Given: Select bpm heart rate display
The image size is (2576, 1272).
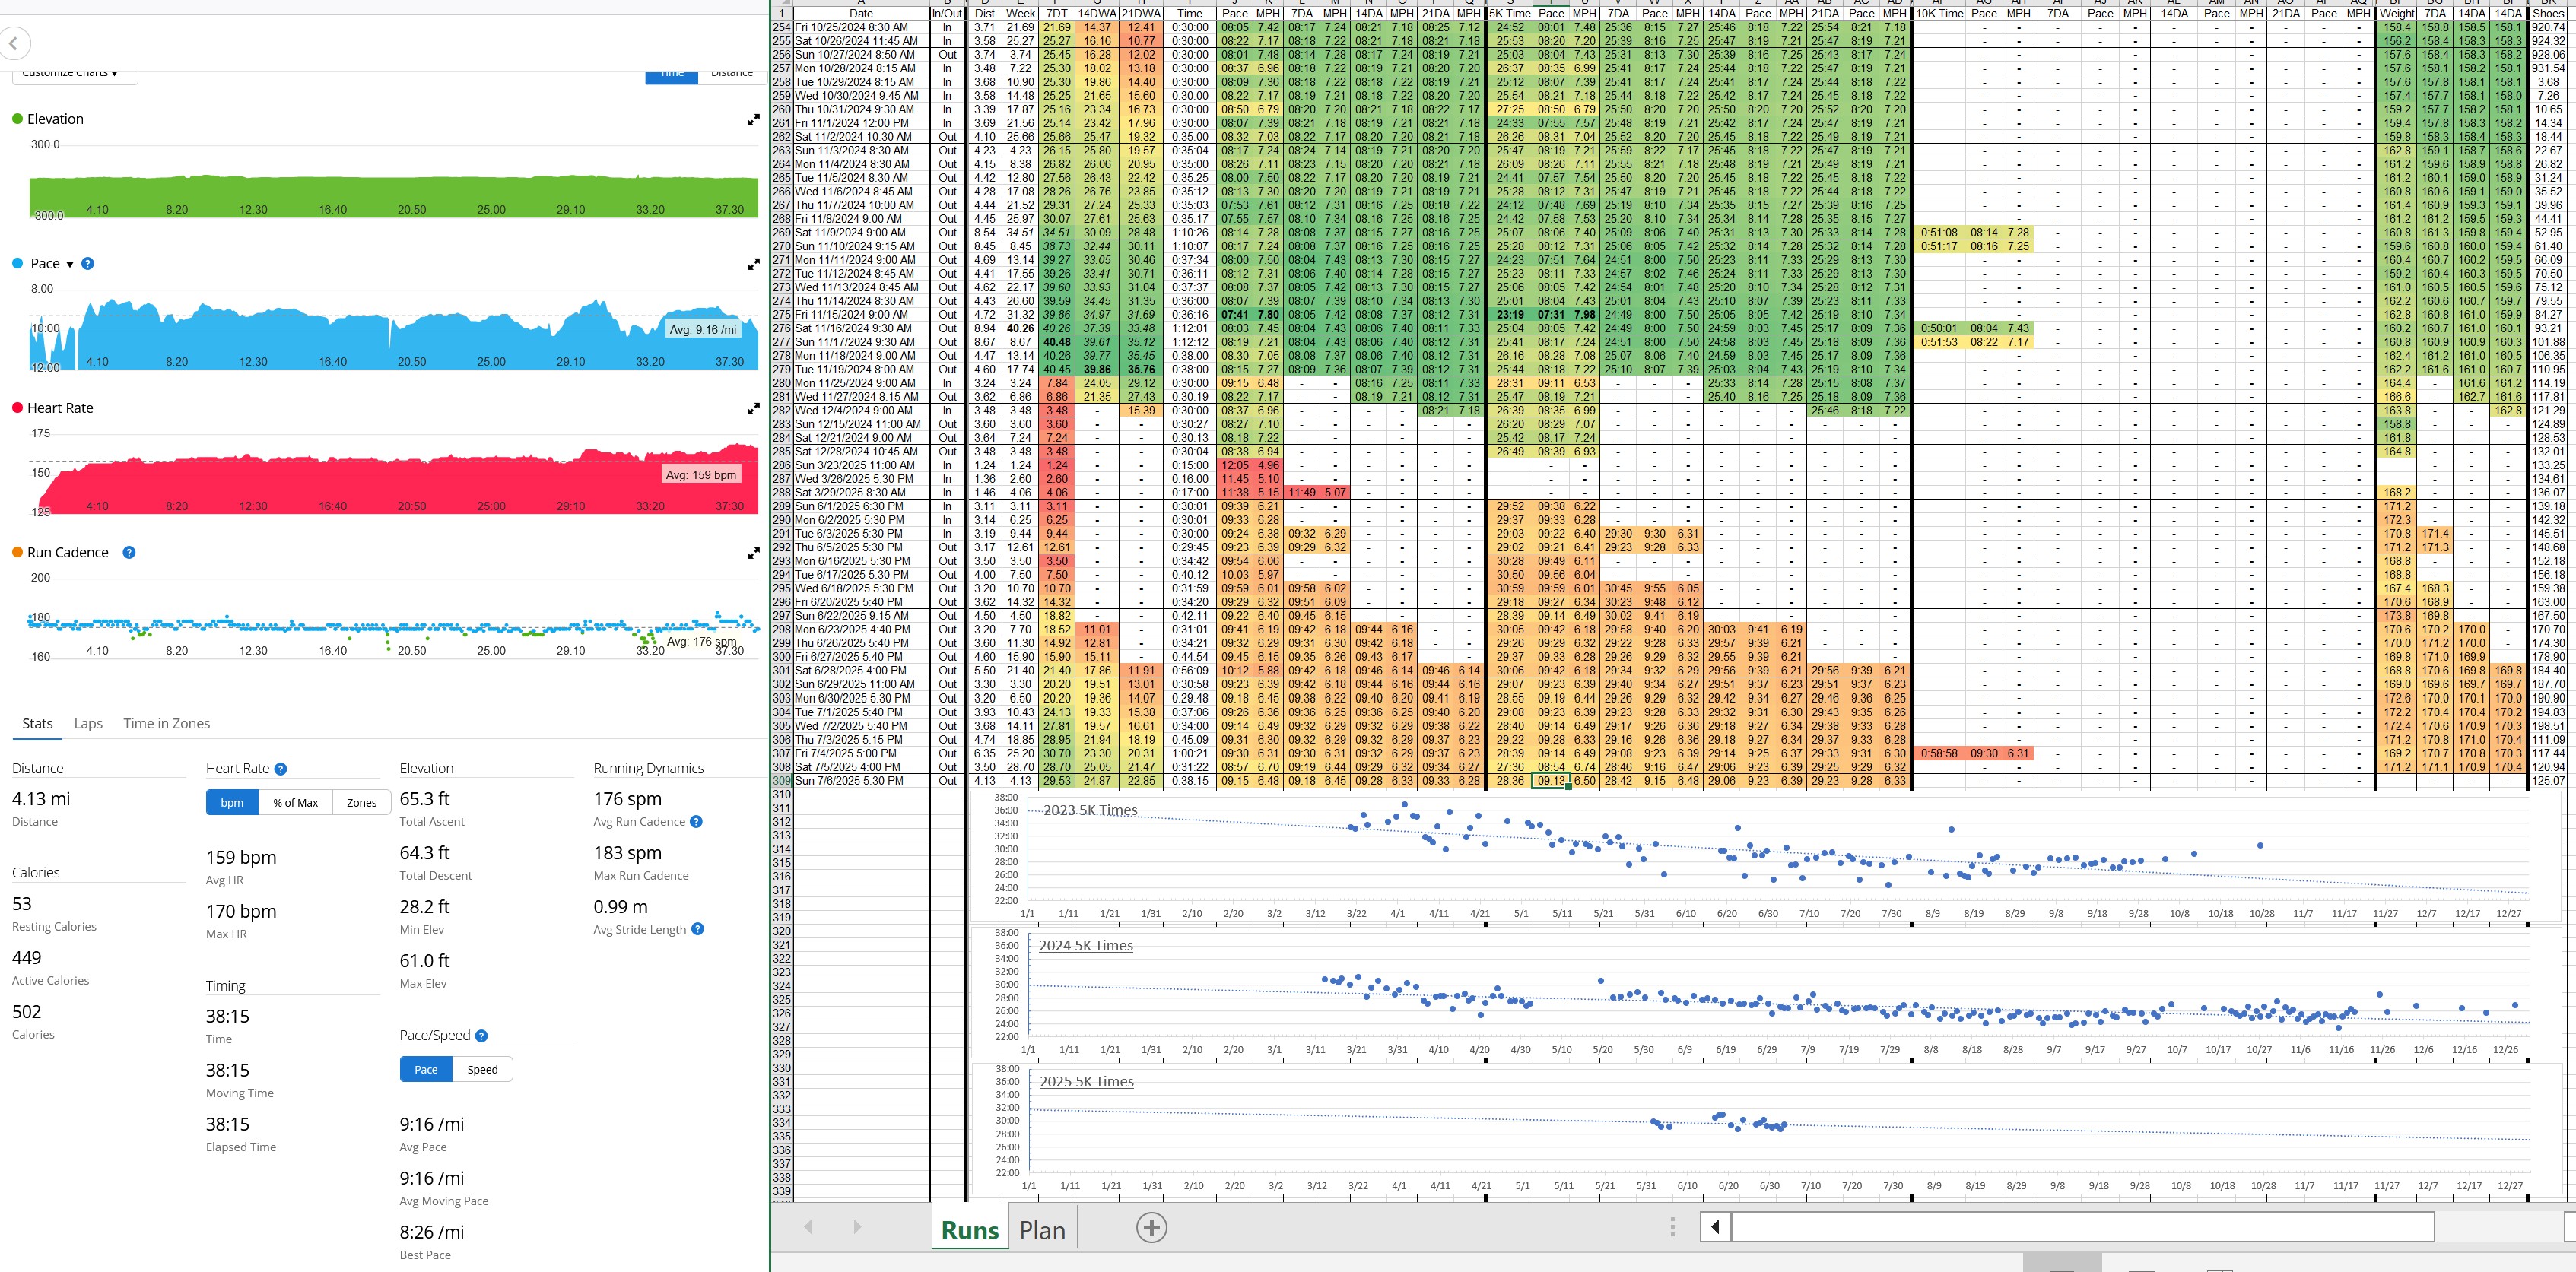Looking at the screenshot, I should [232, 803].
